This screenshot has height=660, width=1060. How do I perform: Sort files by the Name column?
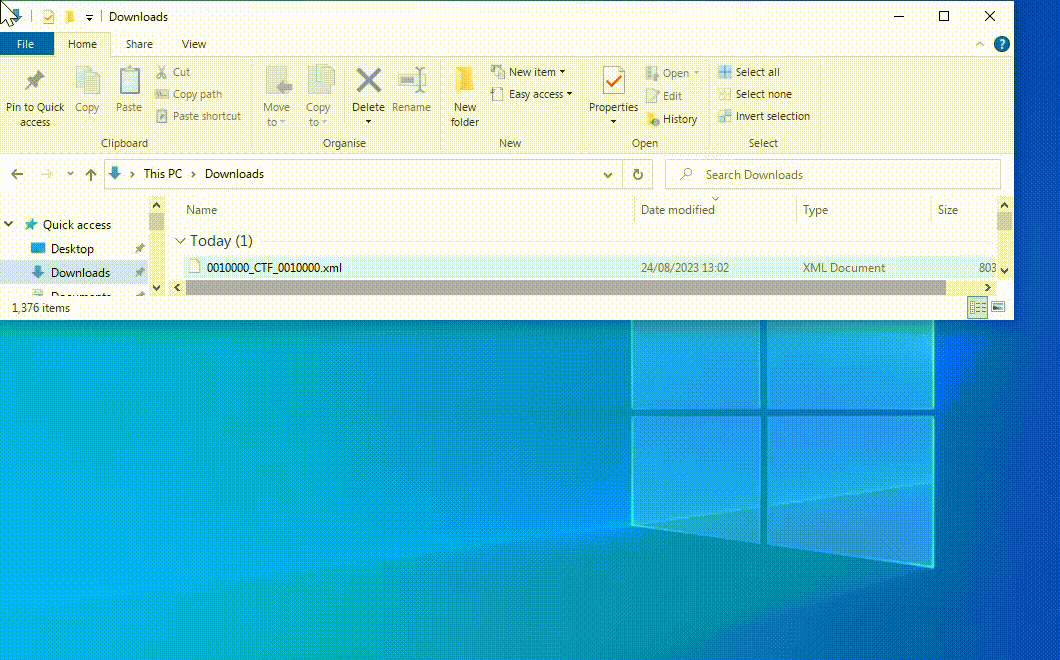pyautogui.click(x=201, y=210)
